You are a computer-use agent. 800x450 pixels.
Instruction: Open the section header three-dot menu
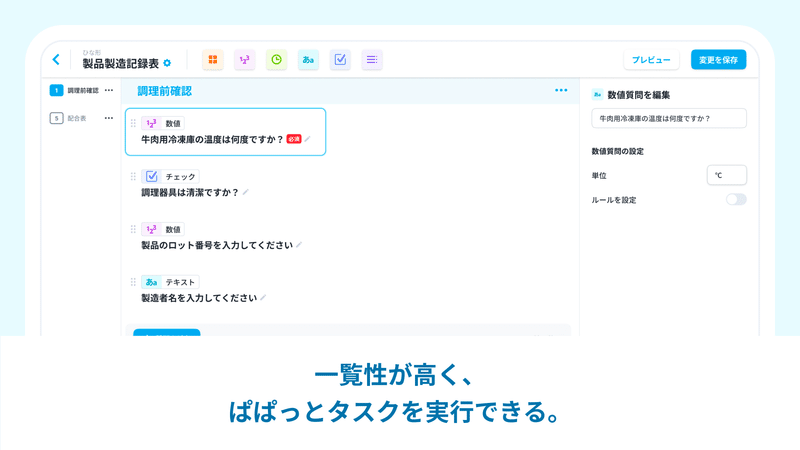(x=561, y=90)
